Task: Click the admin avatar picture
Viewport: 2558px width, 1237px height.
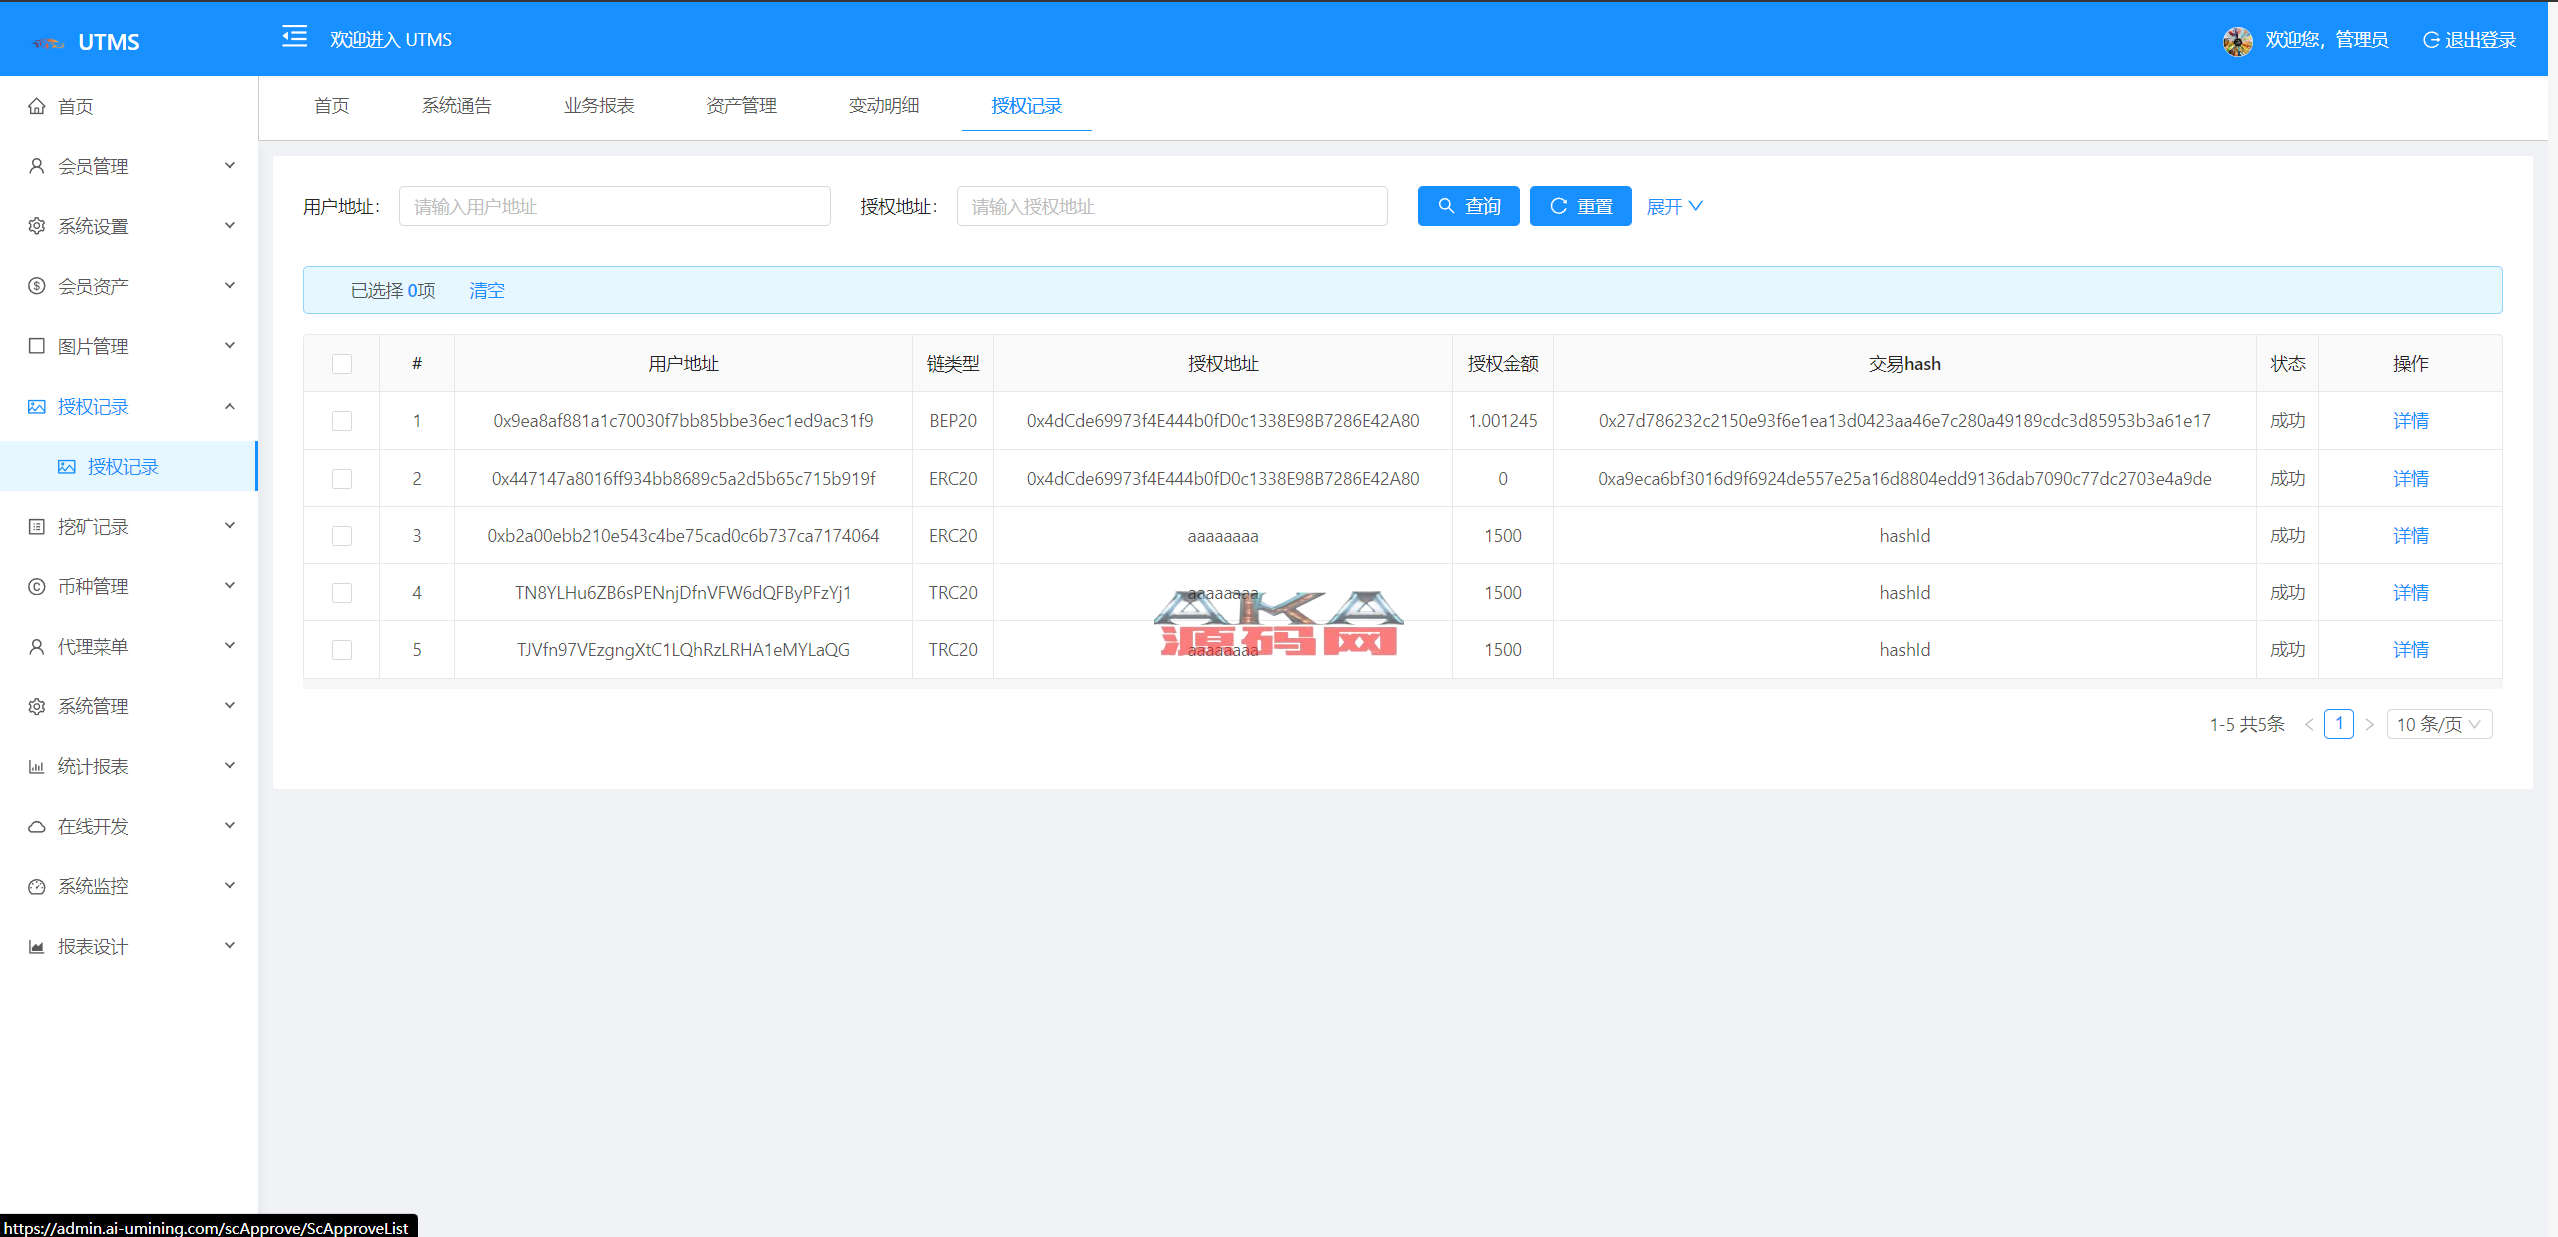Action: tap(2237, 41)
